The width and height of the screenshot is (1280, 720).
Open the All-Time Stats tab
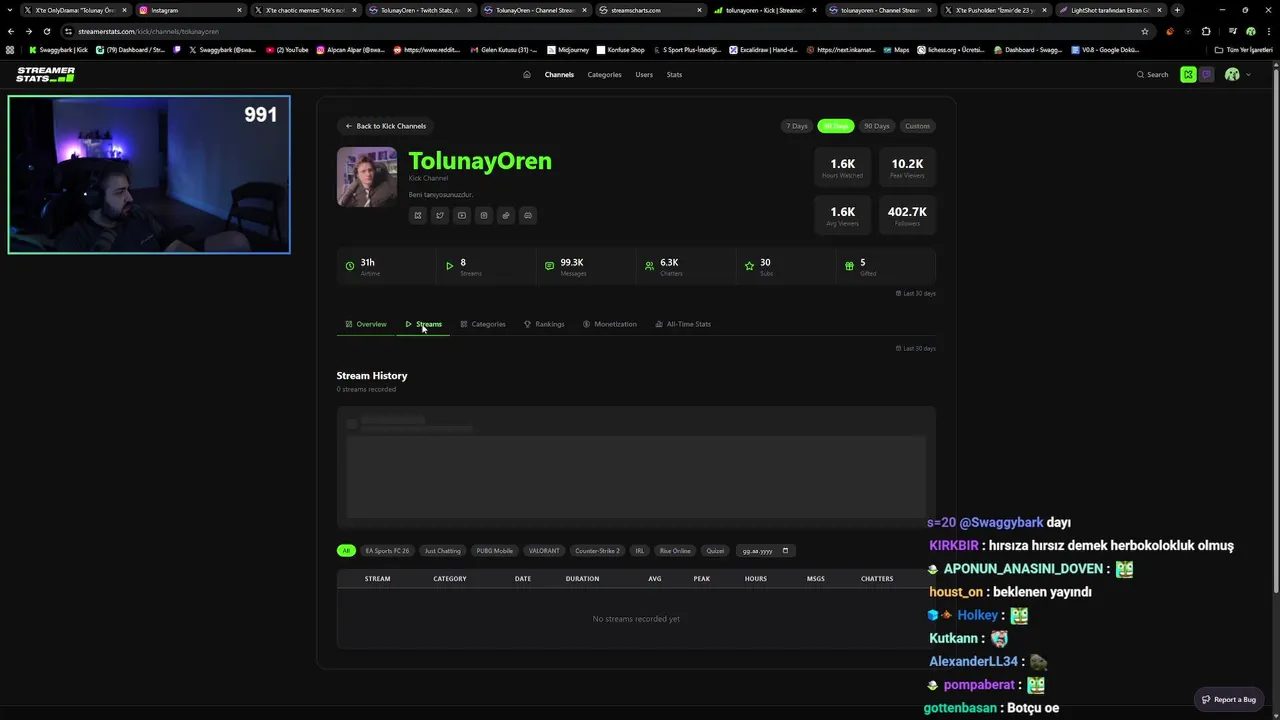[683, 324]
